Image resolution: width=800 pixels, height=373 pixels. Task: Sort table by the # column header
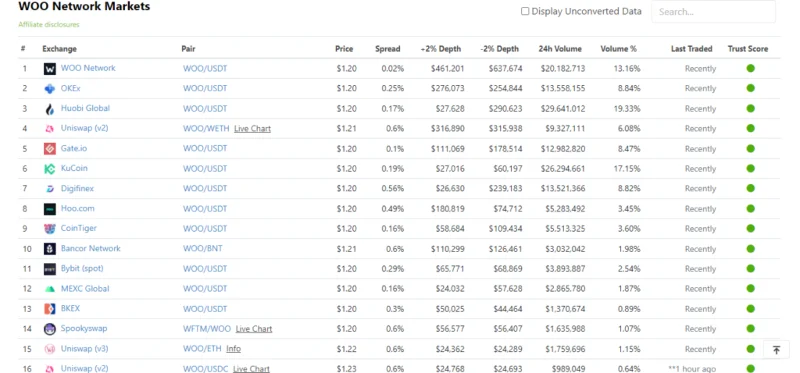[x=23, y=49]
